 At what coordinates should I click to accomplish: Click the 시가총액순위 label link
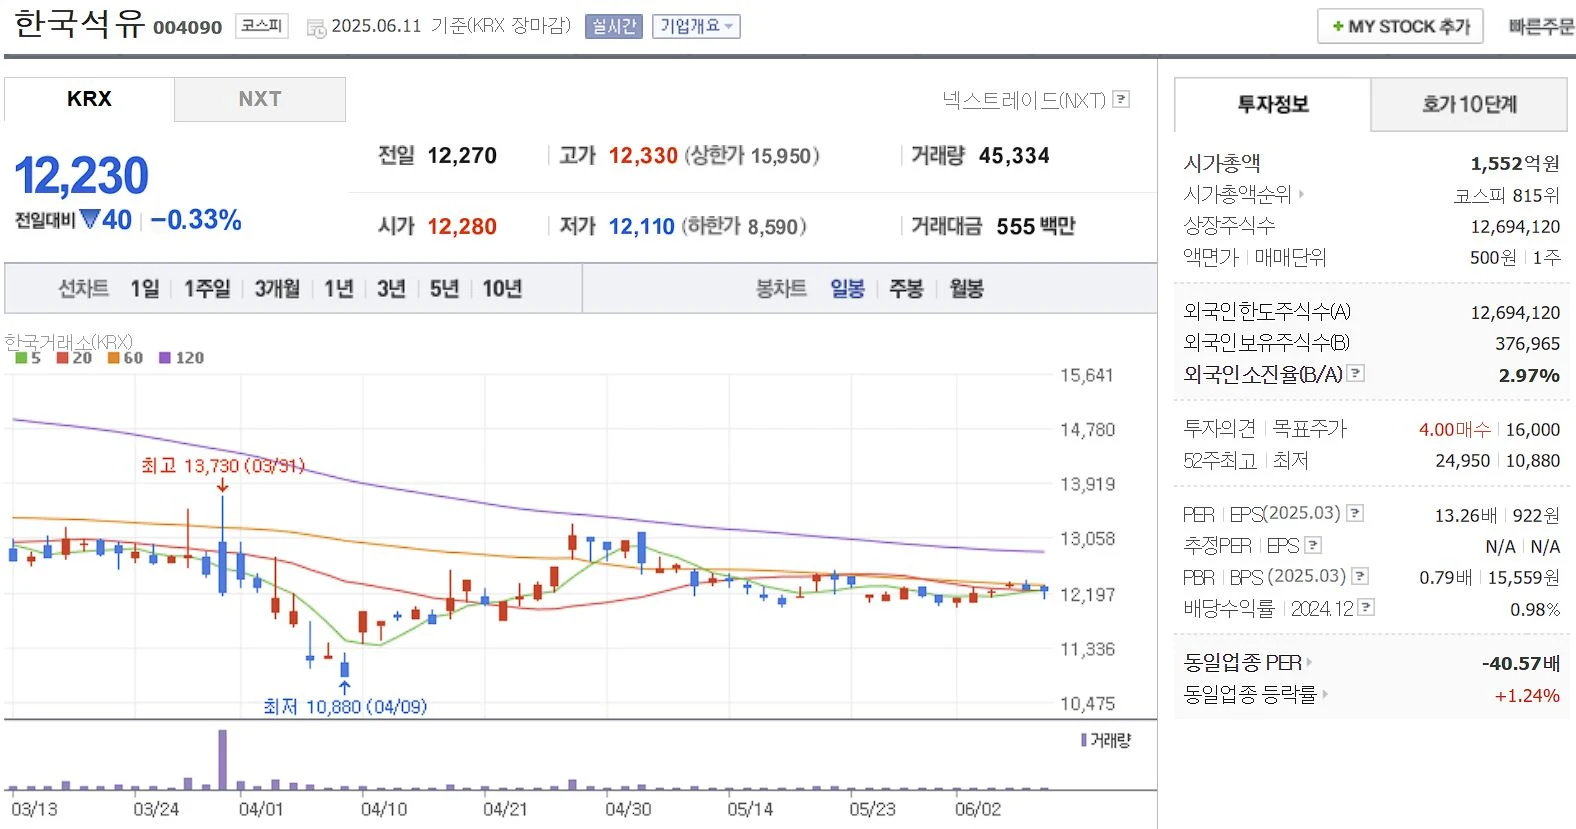coord(1237,194)
